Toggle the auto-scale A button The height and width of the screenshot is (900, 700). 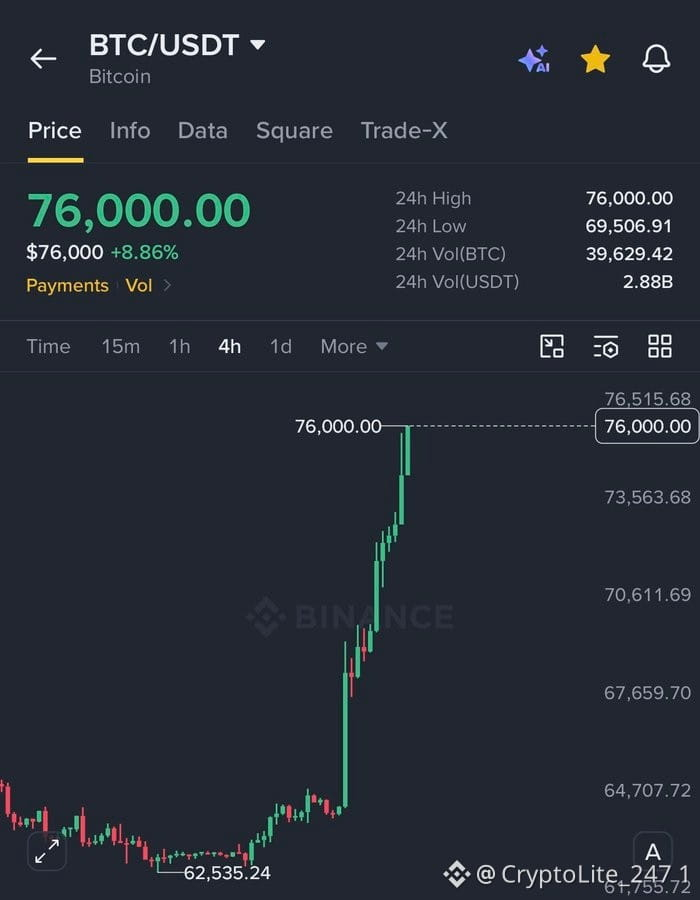[653, 851]
